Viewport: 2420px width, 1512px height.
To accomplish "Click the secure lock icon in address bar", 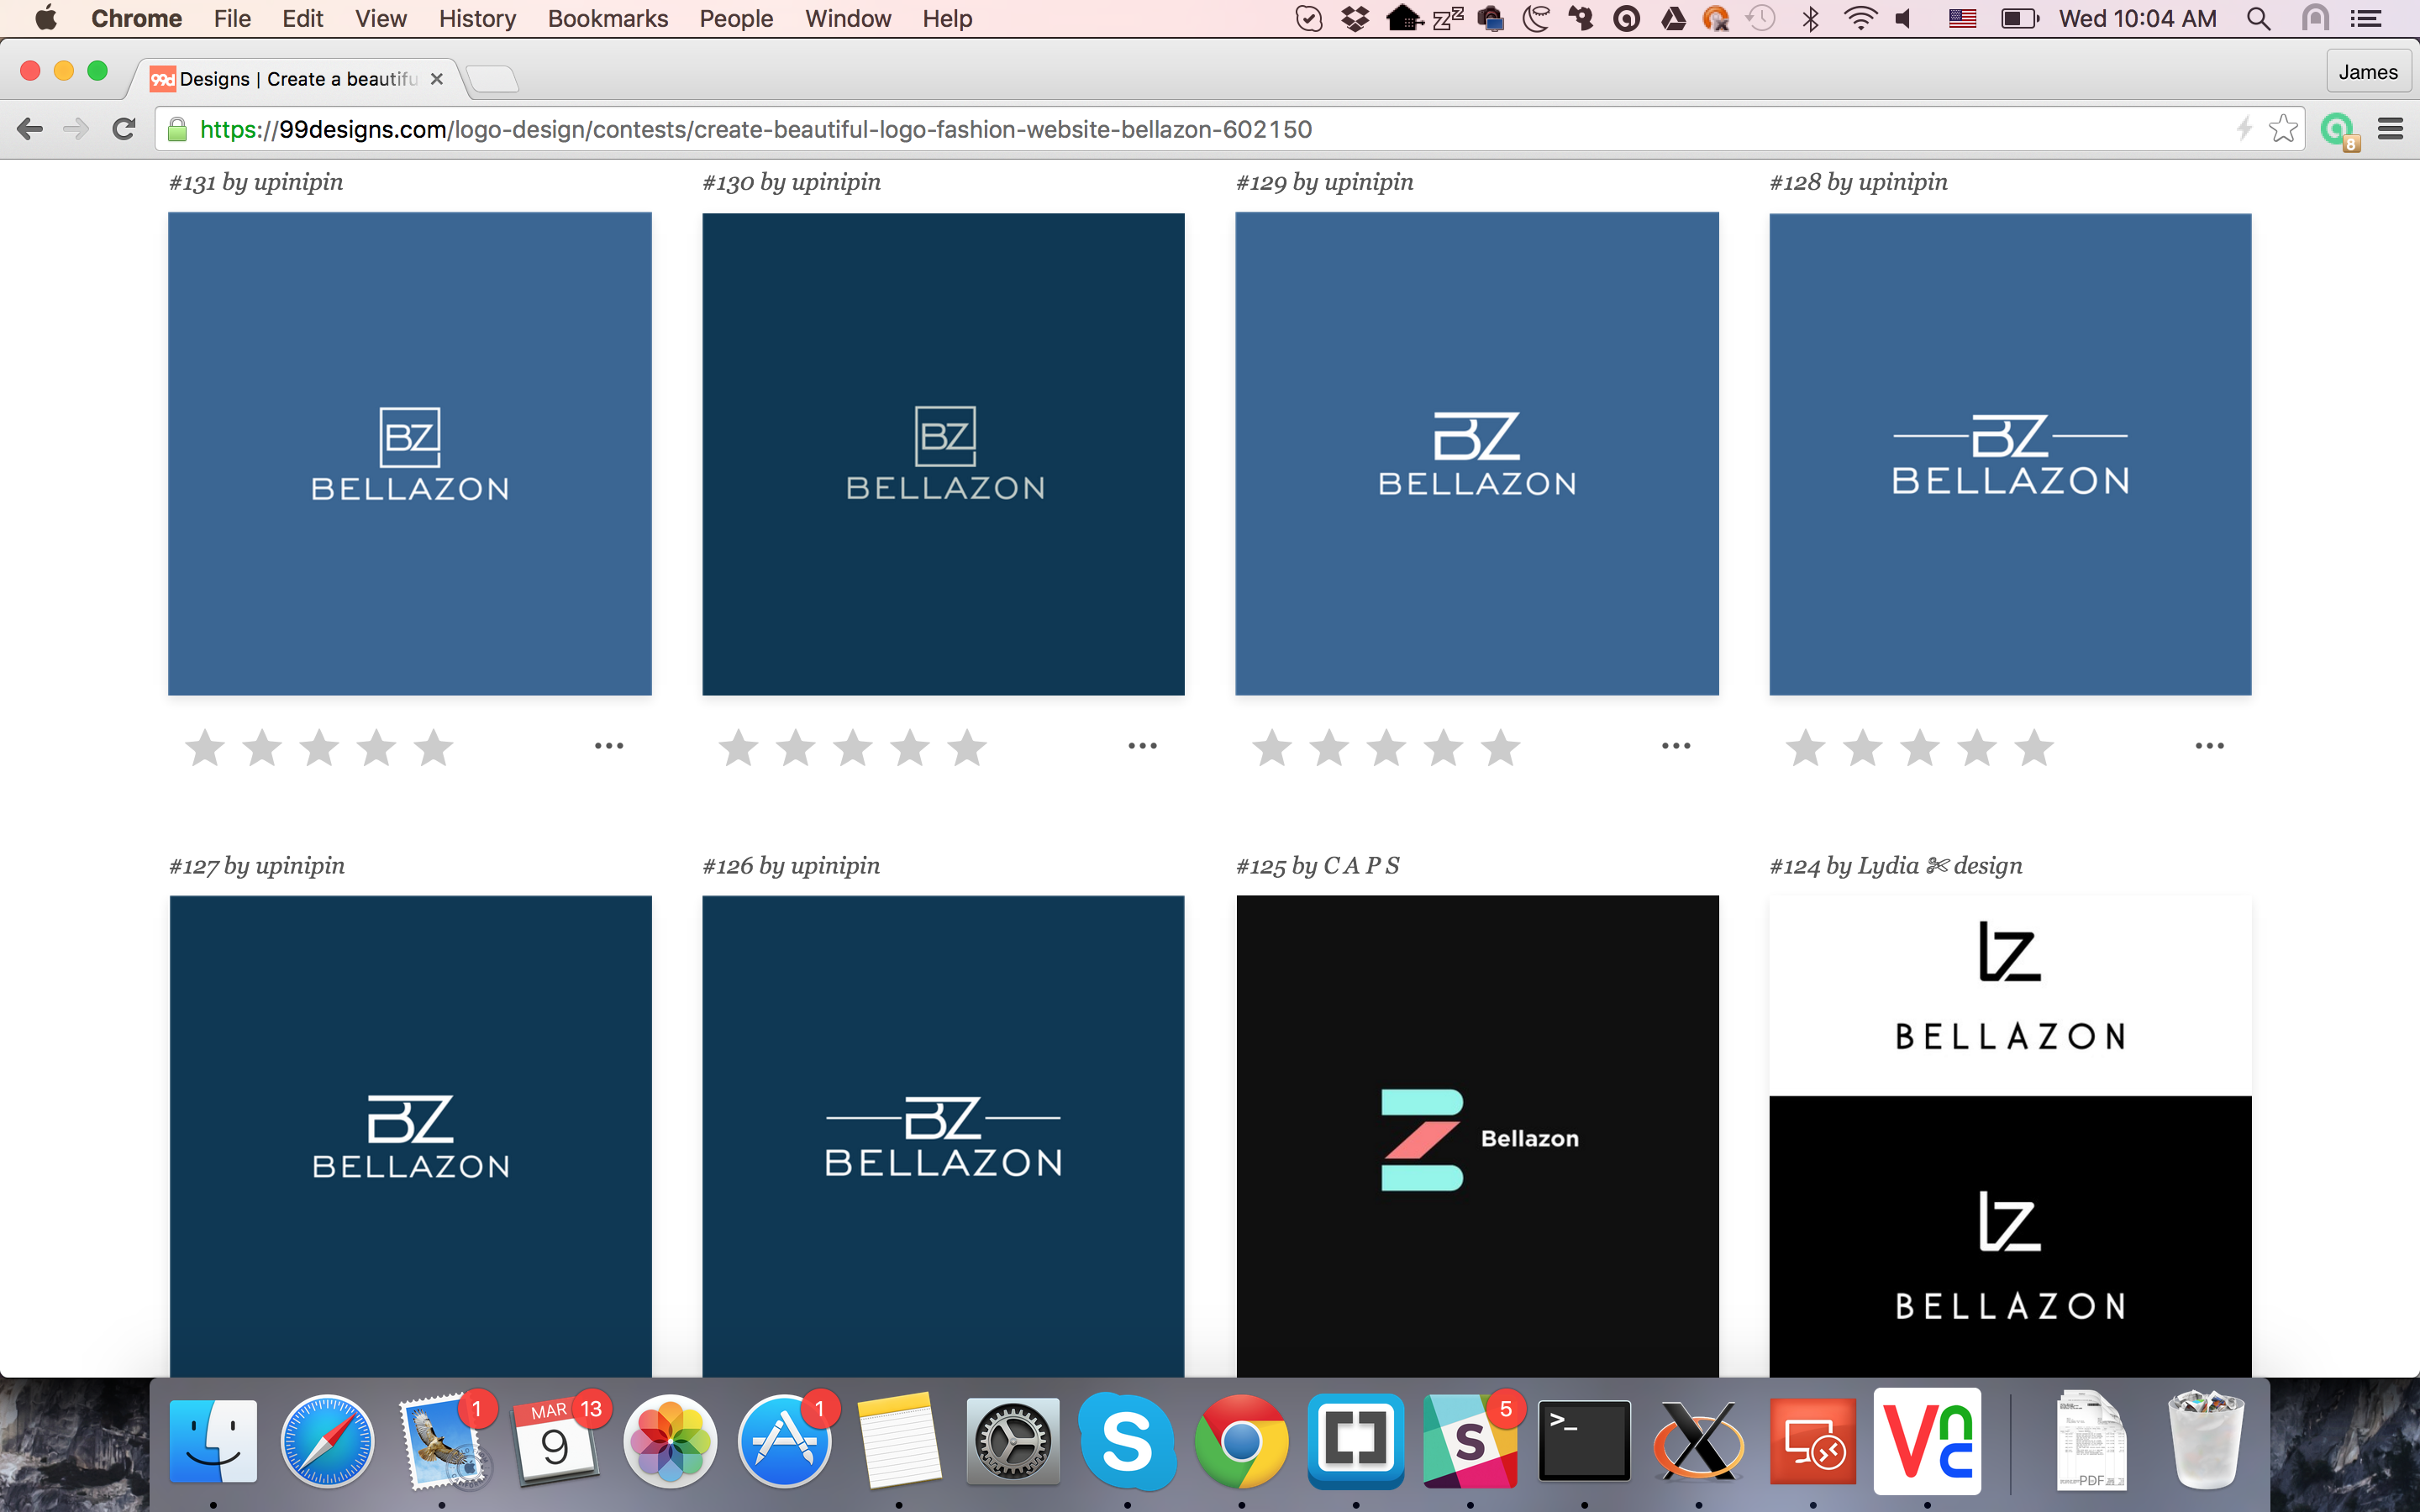I will (177, 129).
